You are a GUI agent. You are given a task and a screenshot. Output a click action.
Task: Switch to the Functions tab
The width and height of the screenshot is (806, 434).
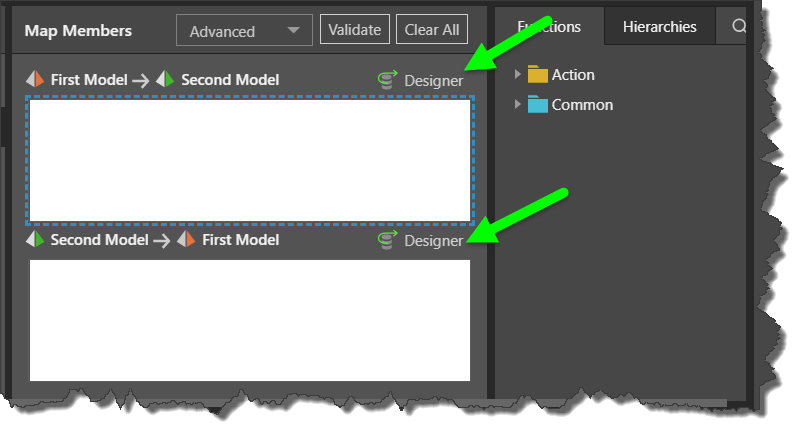[x=550, y=27]
